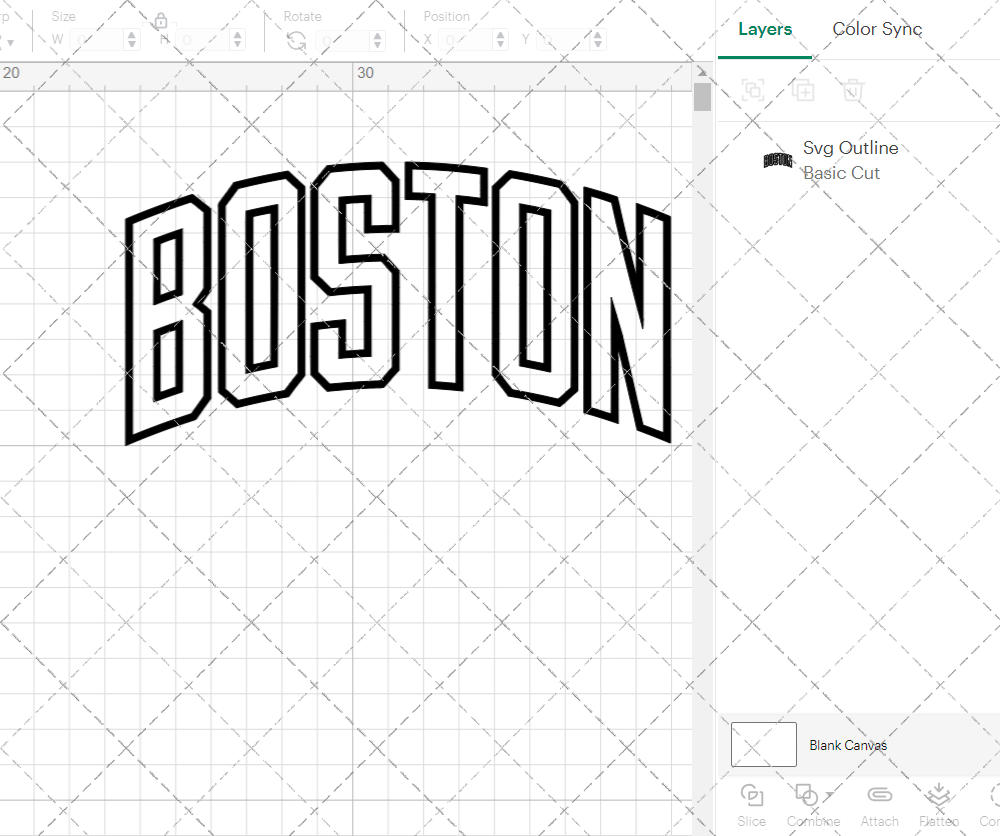The image size is (1000, 836).
Task: Click the Rotate stepper arrows
Action: 378,41
